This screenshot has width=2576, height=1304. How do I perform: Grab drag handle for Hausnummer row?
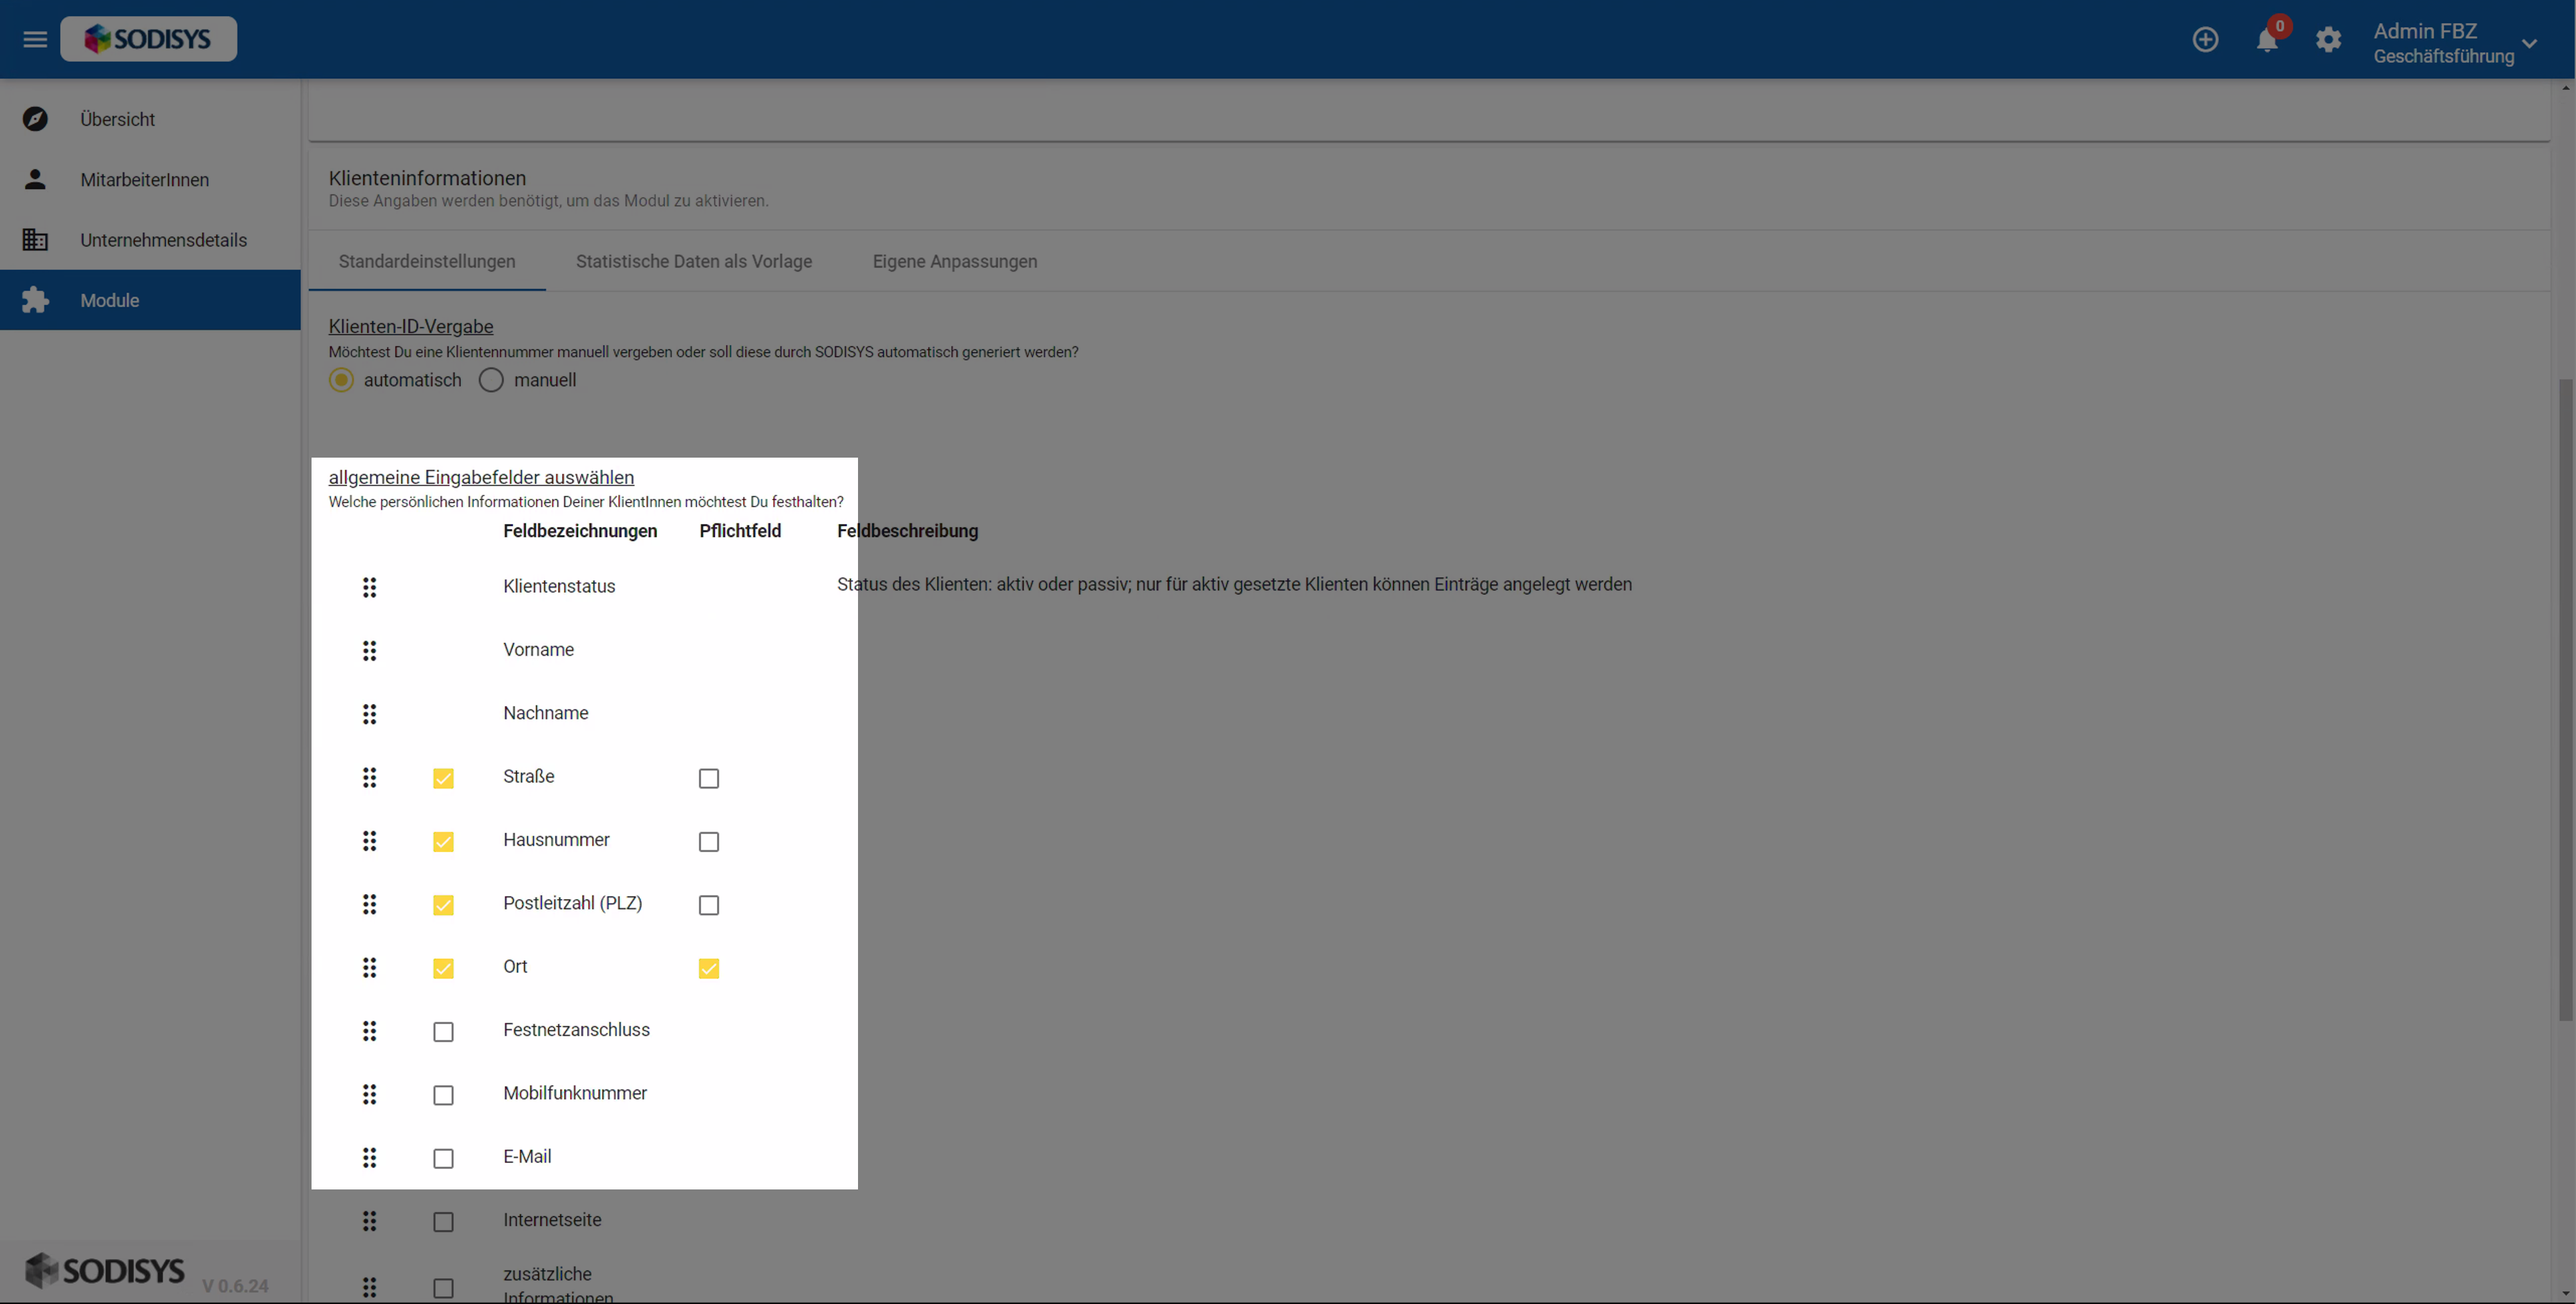(369, 841)
